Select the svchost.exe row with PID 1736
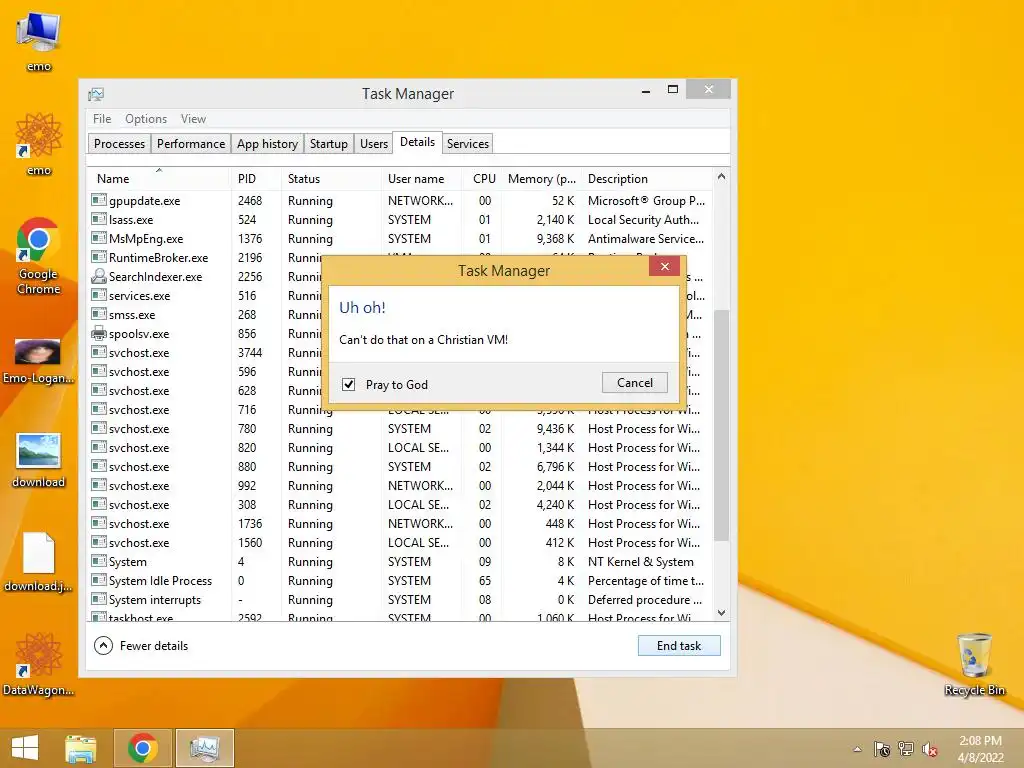1024x768 pixels. (400, 524)
